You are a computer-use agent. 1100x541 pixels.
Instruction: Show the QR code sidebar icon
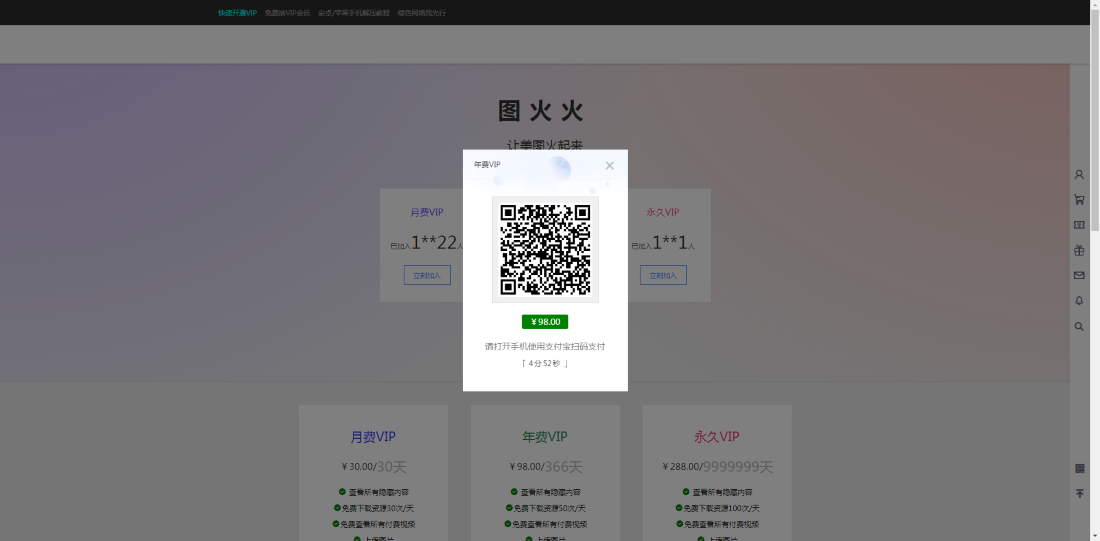tap(1079, 468)
